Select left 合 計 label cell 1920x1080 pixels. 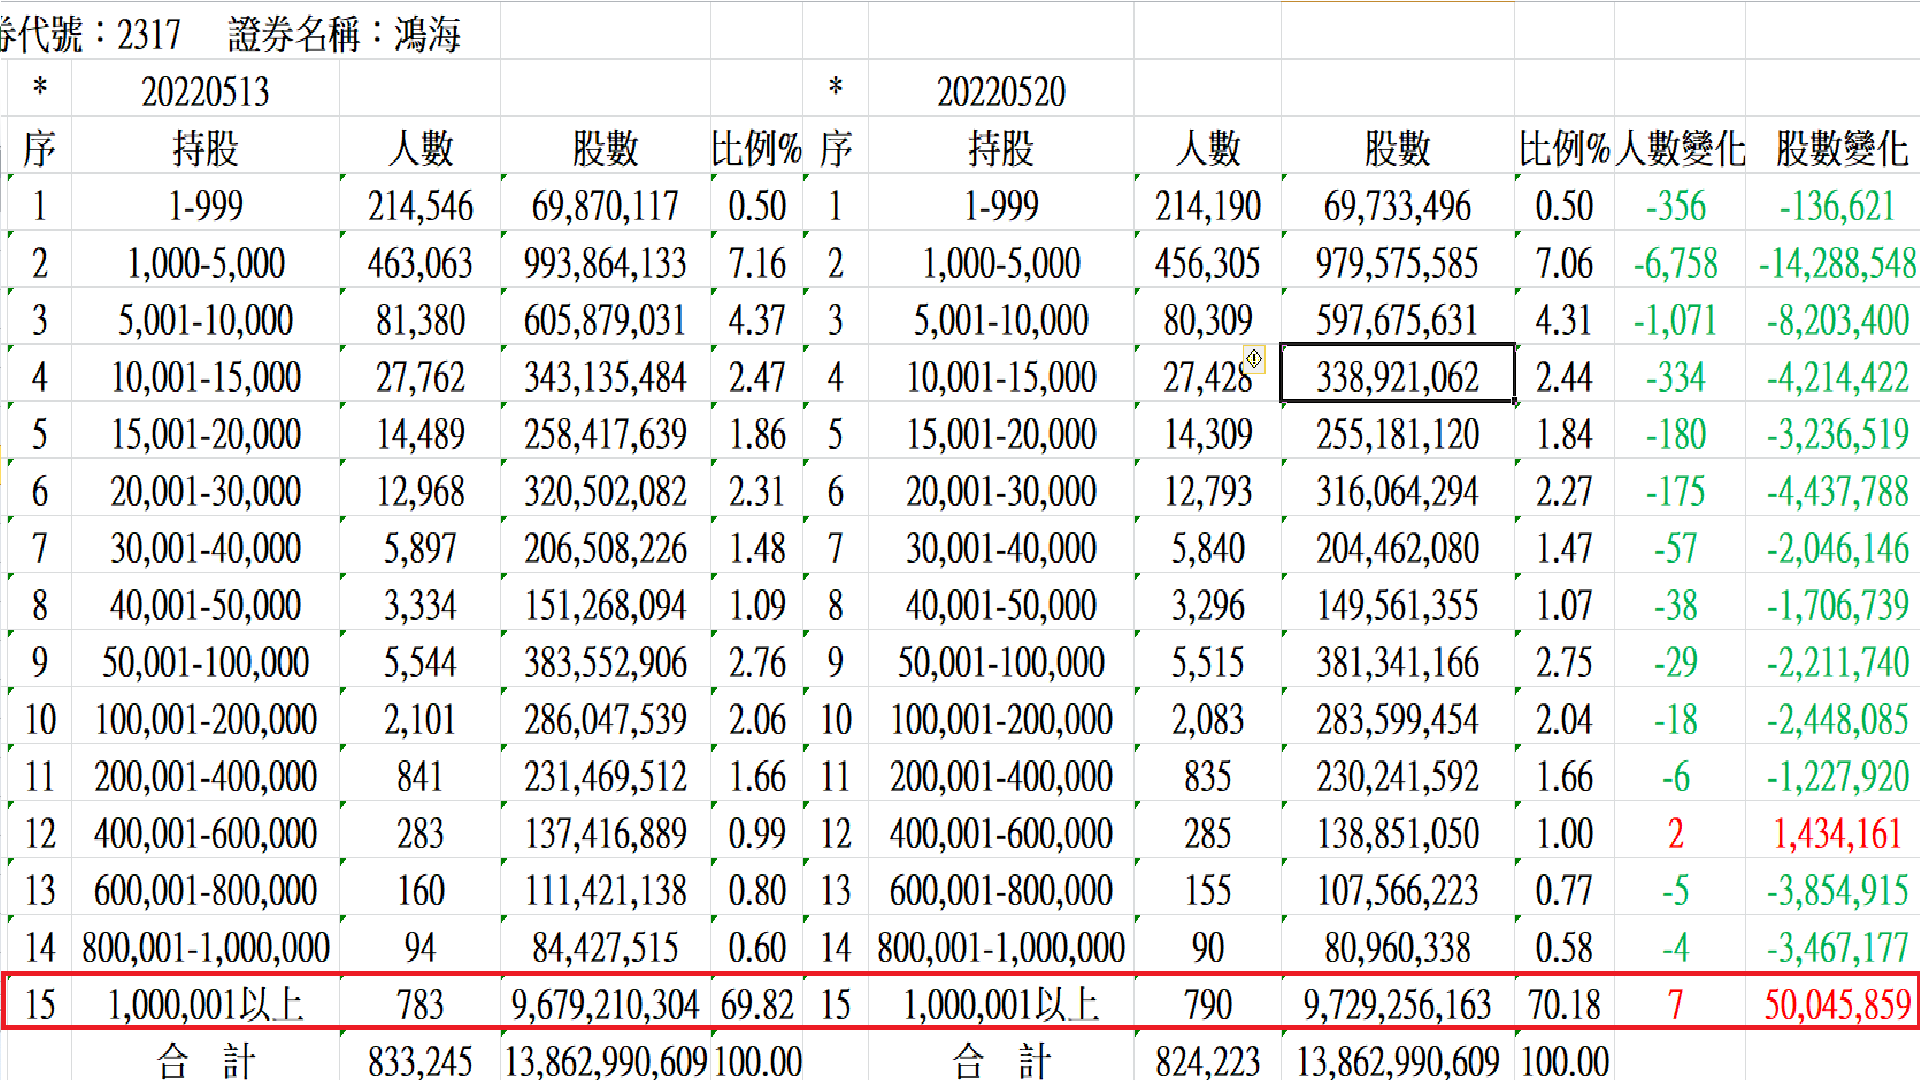click(205, 1060)
